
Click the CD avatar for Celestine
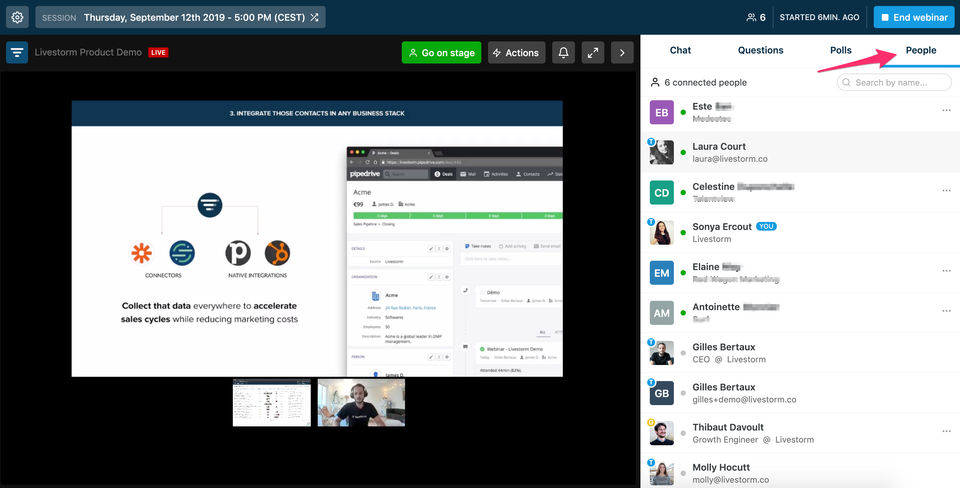coord(662,193)
